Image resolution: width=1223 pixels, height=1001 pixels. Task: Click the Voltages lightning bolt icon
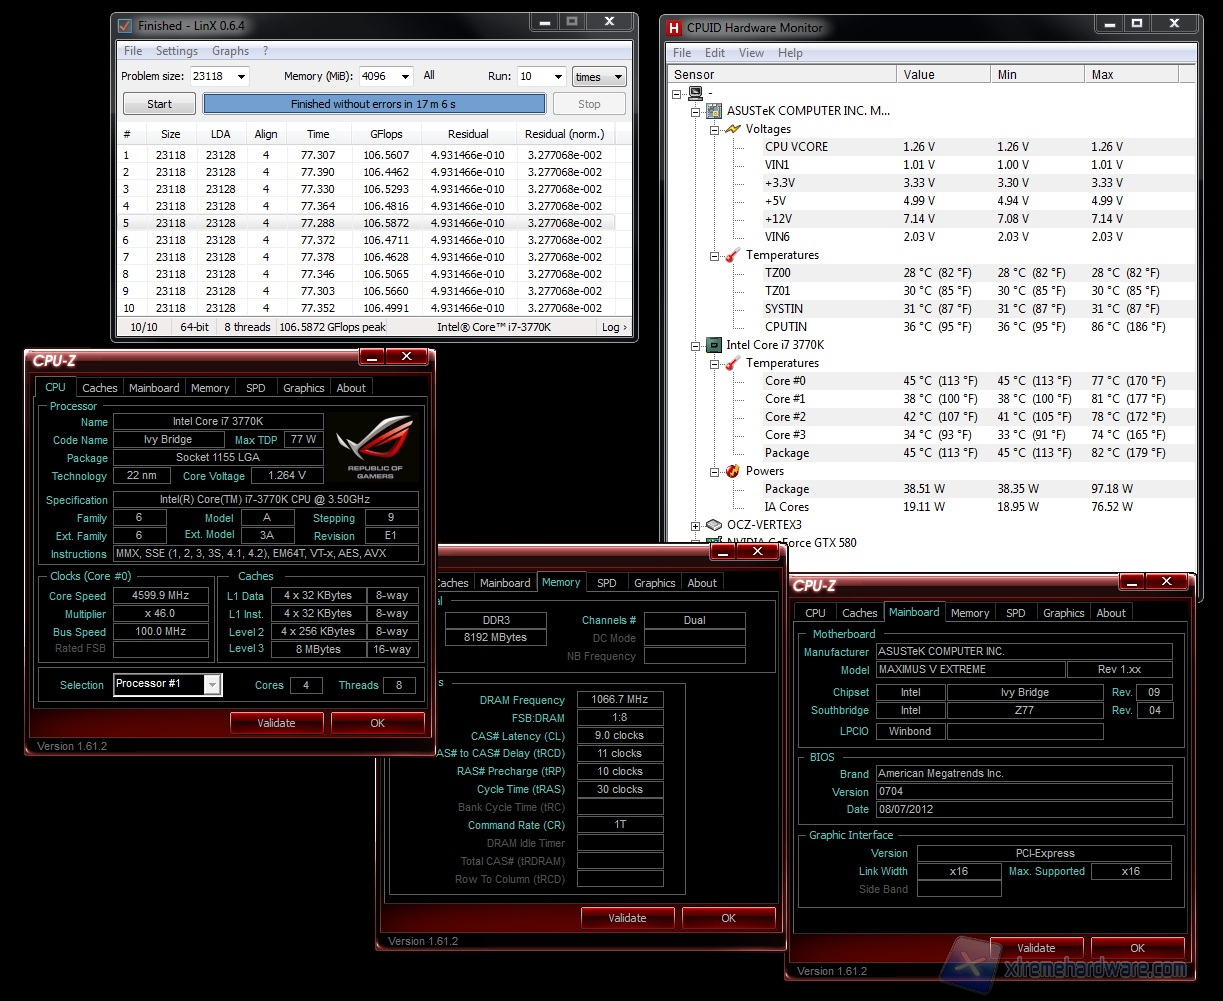(733, 129)
